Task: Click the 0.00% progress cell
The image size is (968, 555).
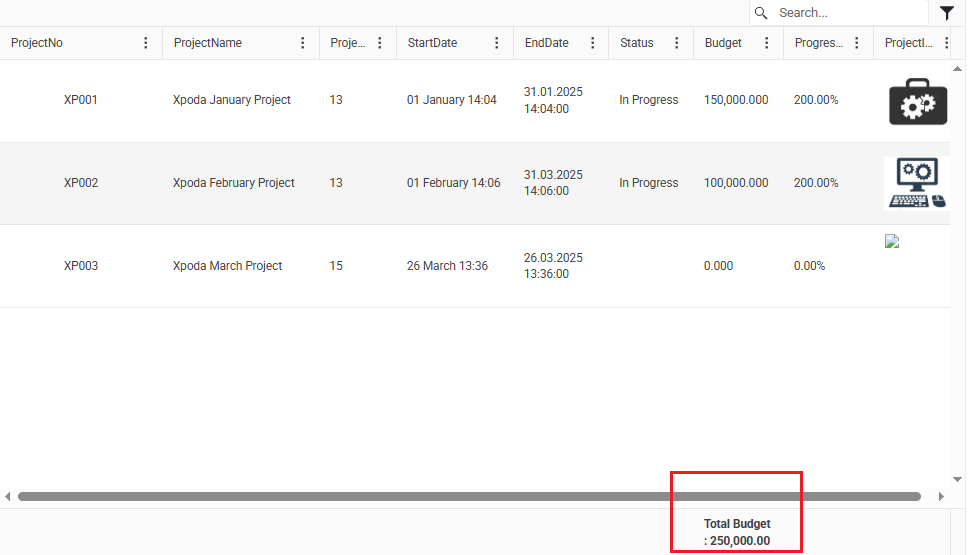Action: tap(809, 265)
